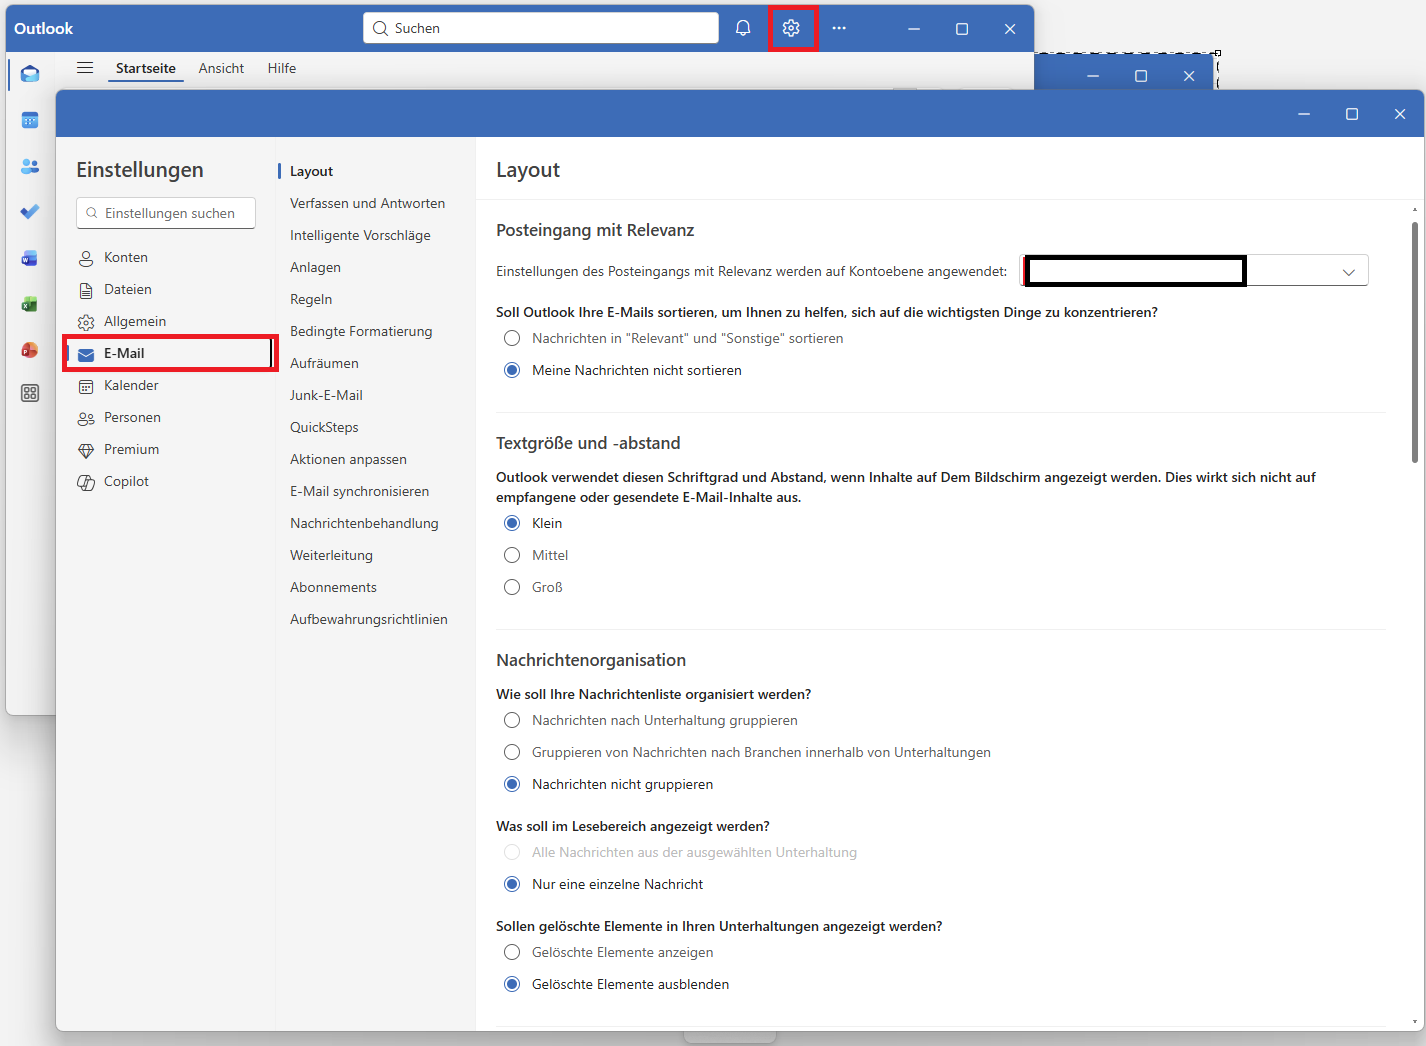Screen dimensions: 1426x1046
Task: Click the 'Einstellungen suchen' search field
Action: 166,213
